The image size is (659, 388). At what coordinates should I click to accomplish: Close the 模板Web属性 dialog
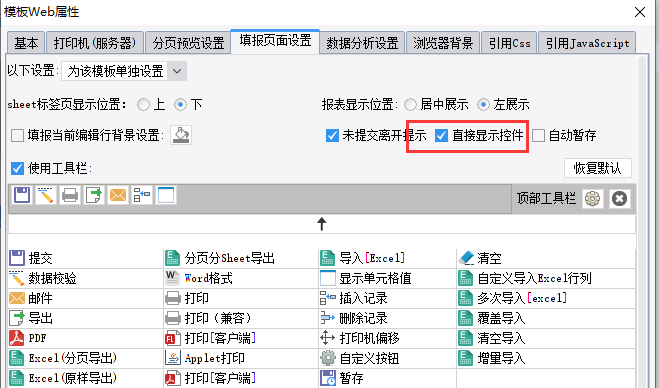[640, 12]
